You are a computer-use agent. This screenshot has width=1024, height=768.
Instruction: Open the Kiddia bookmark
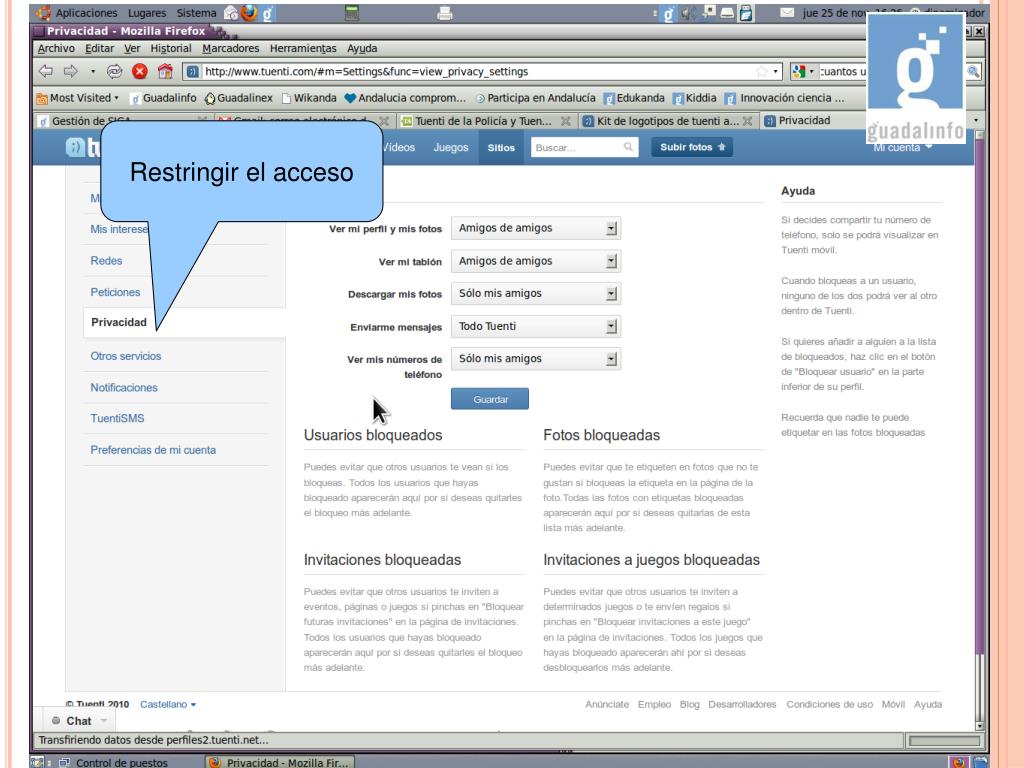point(695,98)
